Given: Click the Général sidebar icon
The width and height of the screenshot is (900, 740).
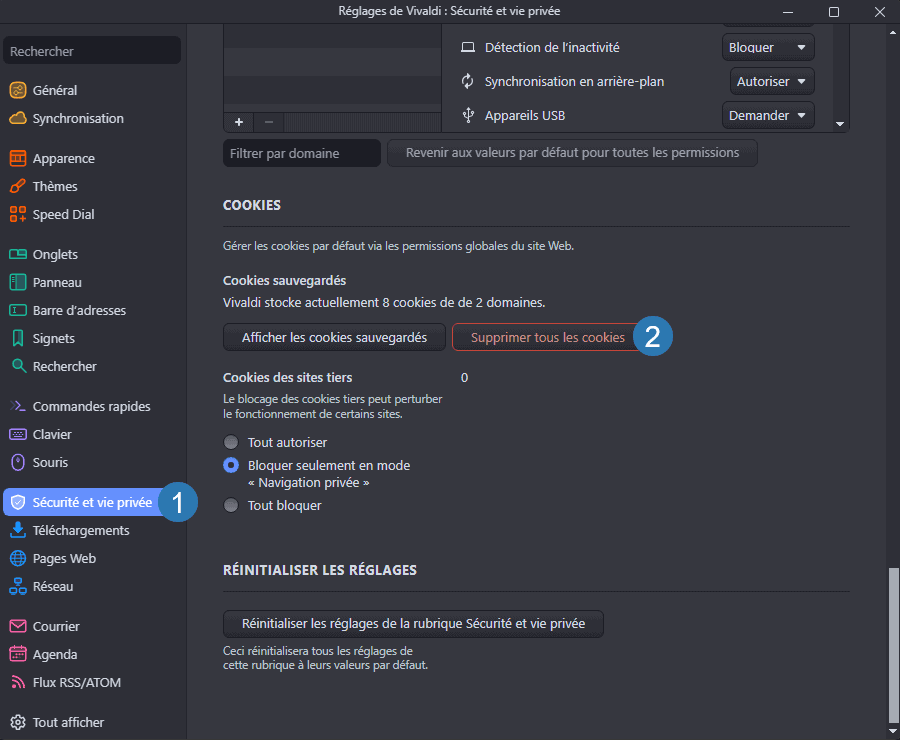Looking at the screenshot, I should pos(18,90).
